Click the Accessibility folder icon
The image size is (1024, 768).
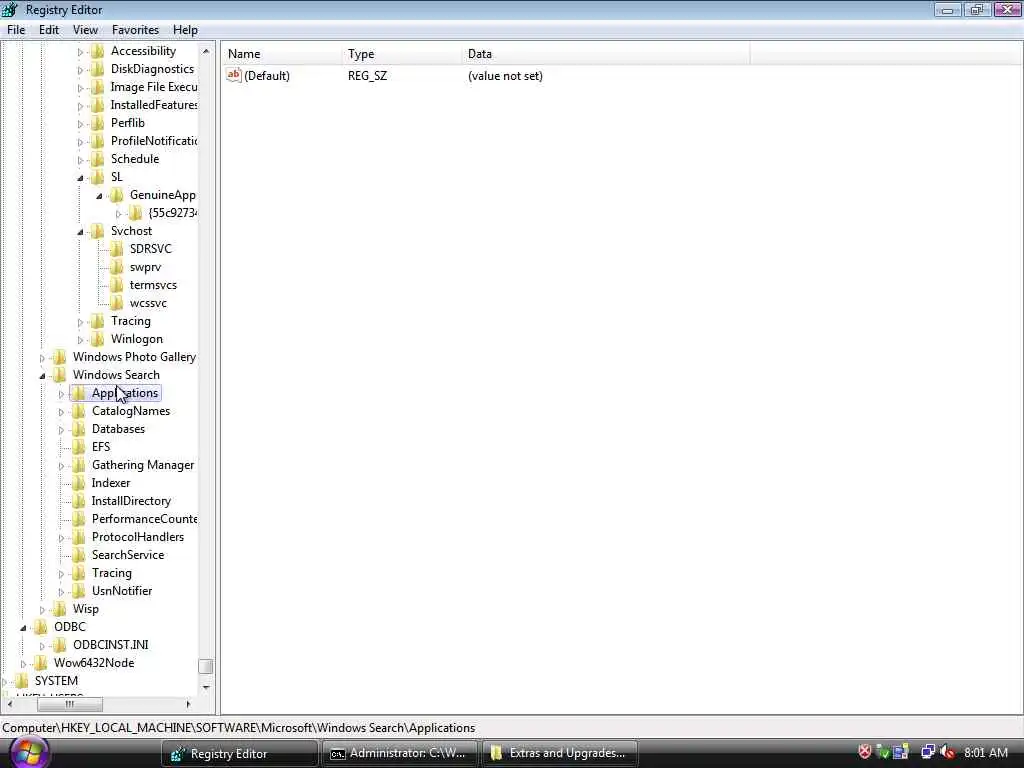97,51
